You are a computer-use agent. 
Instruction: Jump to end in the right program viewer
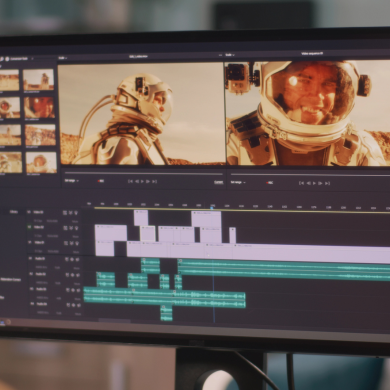327,183
